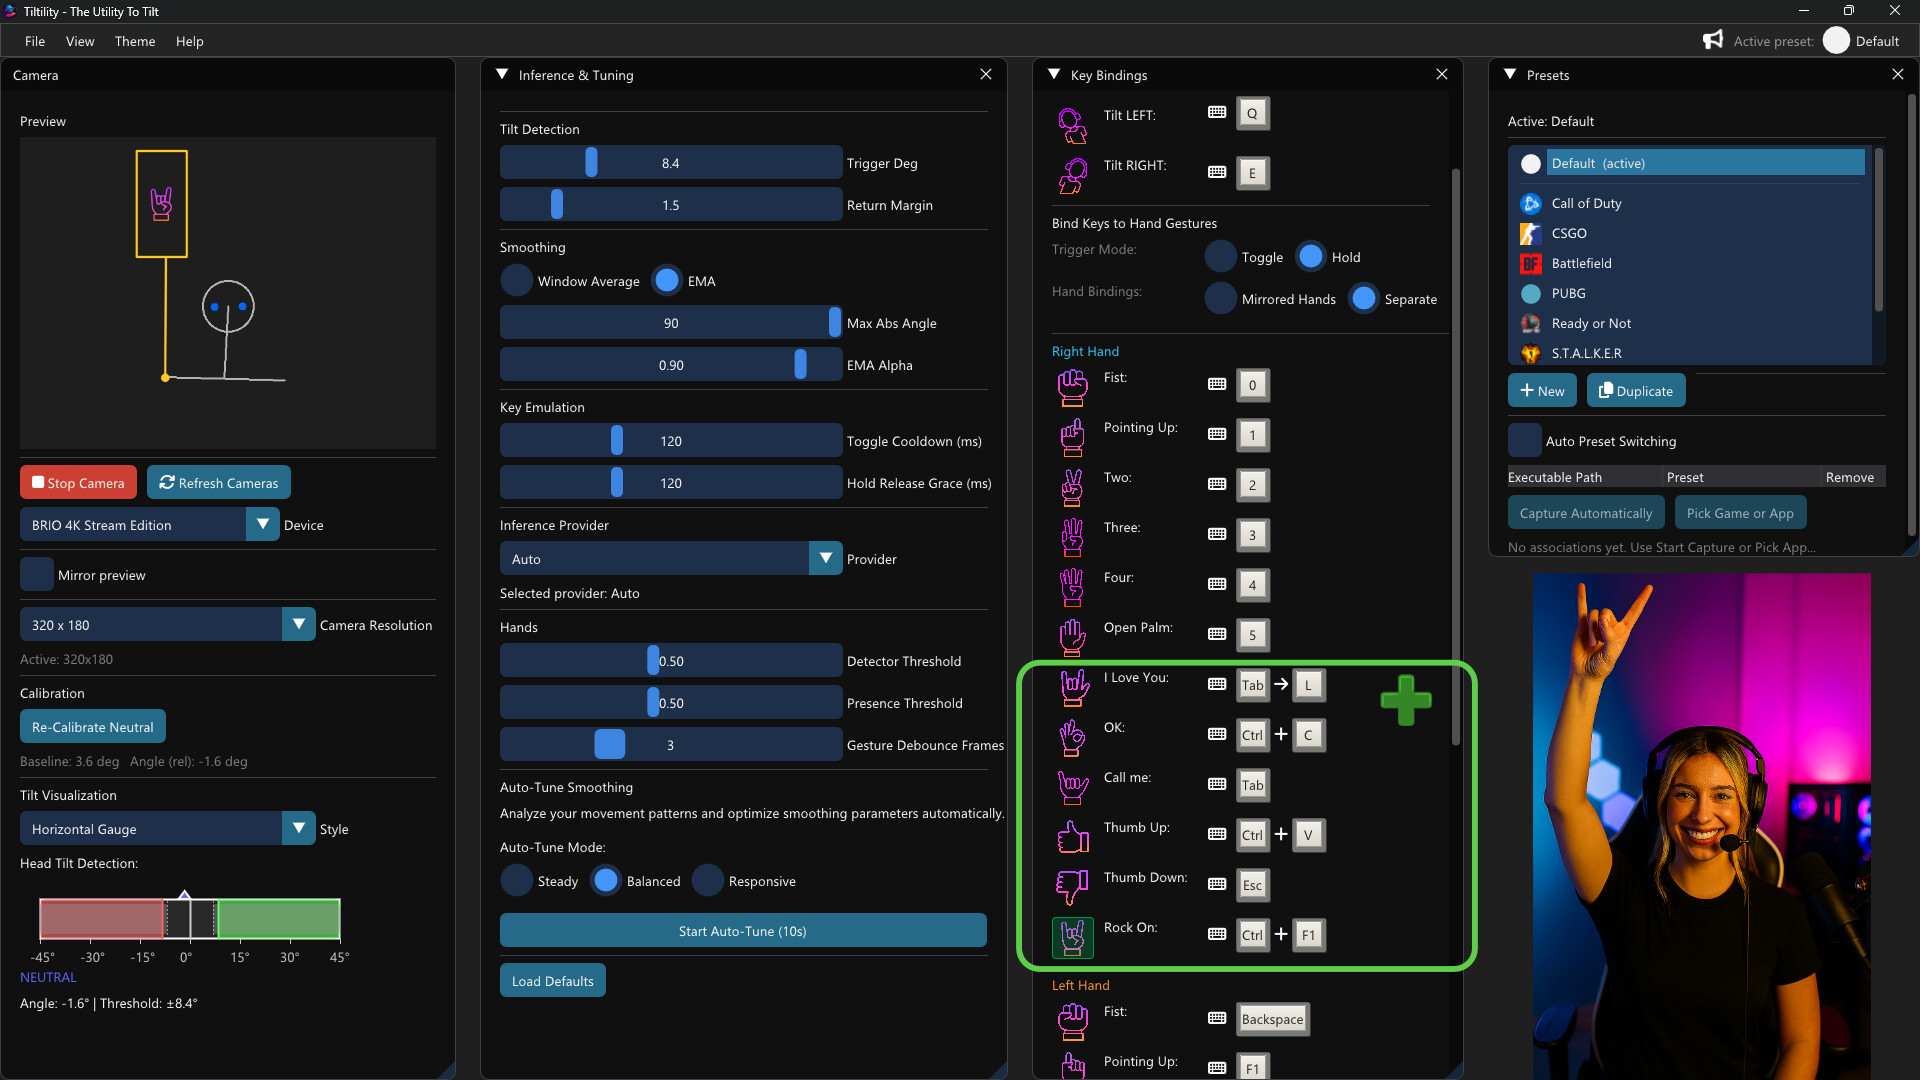Adjust the EMA Alpha slider
The image size is (1920, 1080).
(x=800, y=364)
